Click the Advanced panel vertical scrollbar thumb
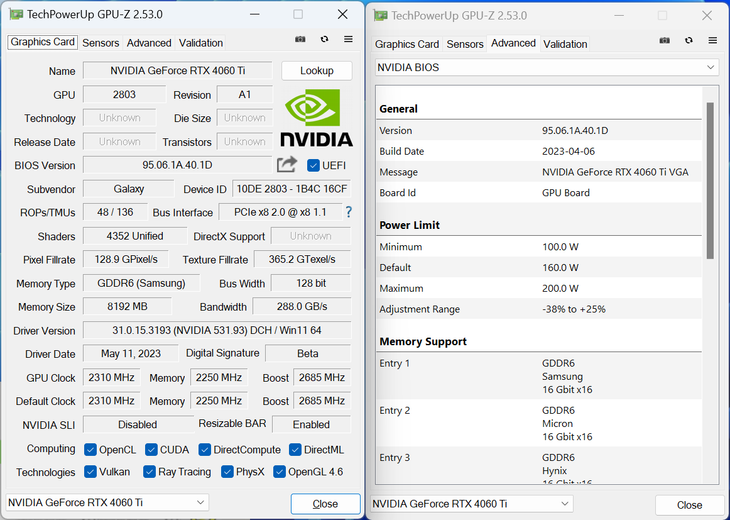Viewport: 730px width, 520px height. coord(710,180)
